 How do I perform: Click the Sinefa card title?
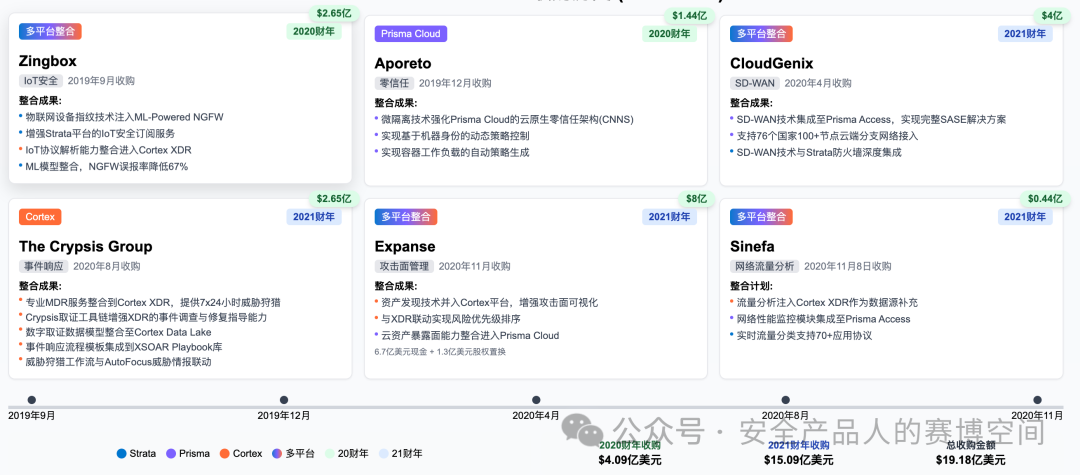754,246
